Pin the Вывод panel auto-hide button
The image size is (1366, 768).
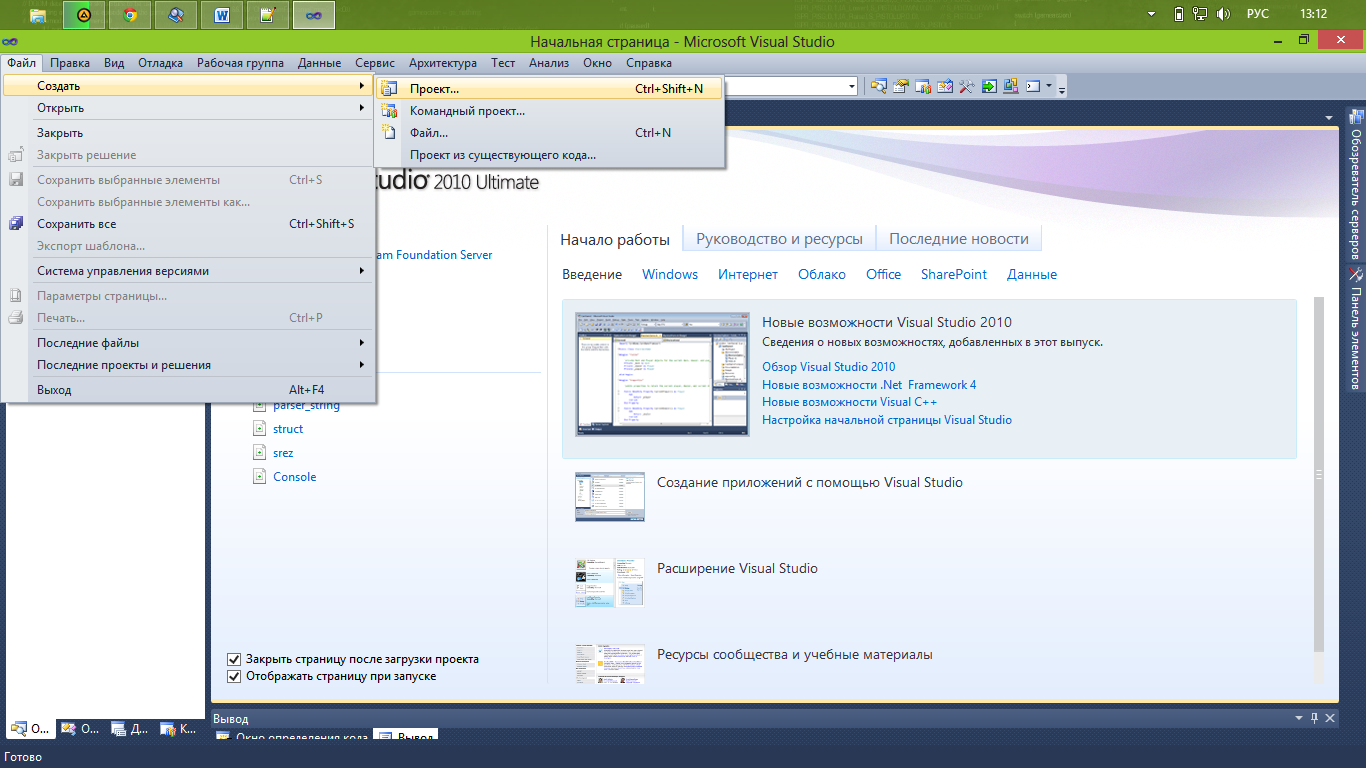[1315, 718]
